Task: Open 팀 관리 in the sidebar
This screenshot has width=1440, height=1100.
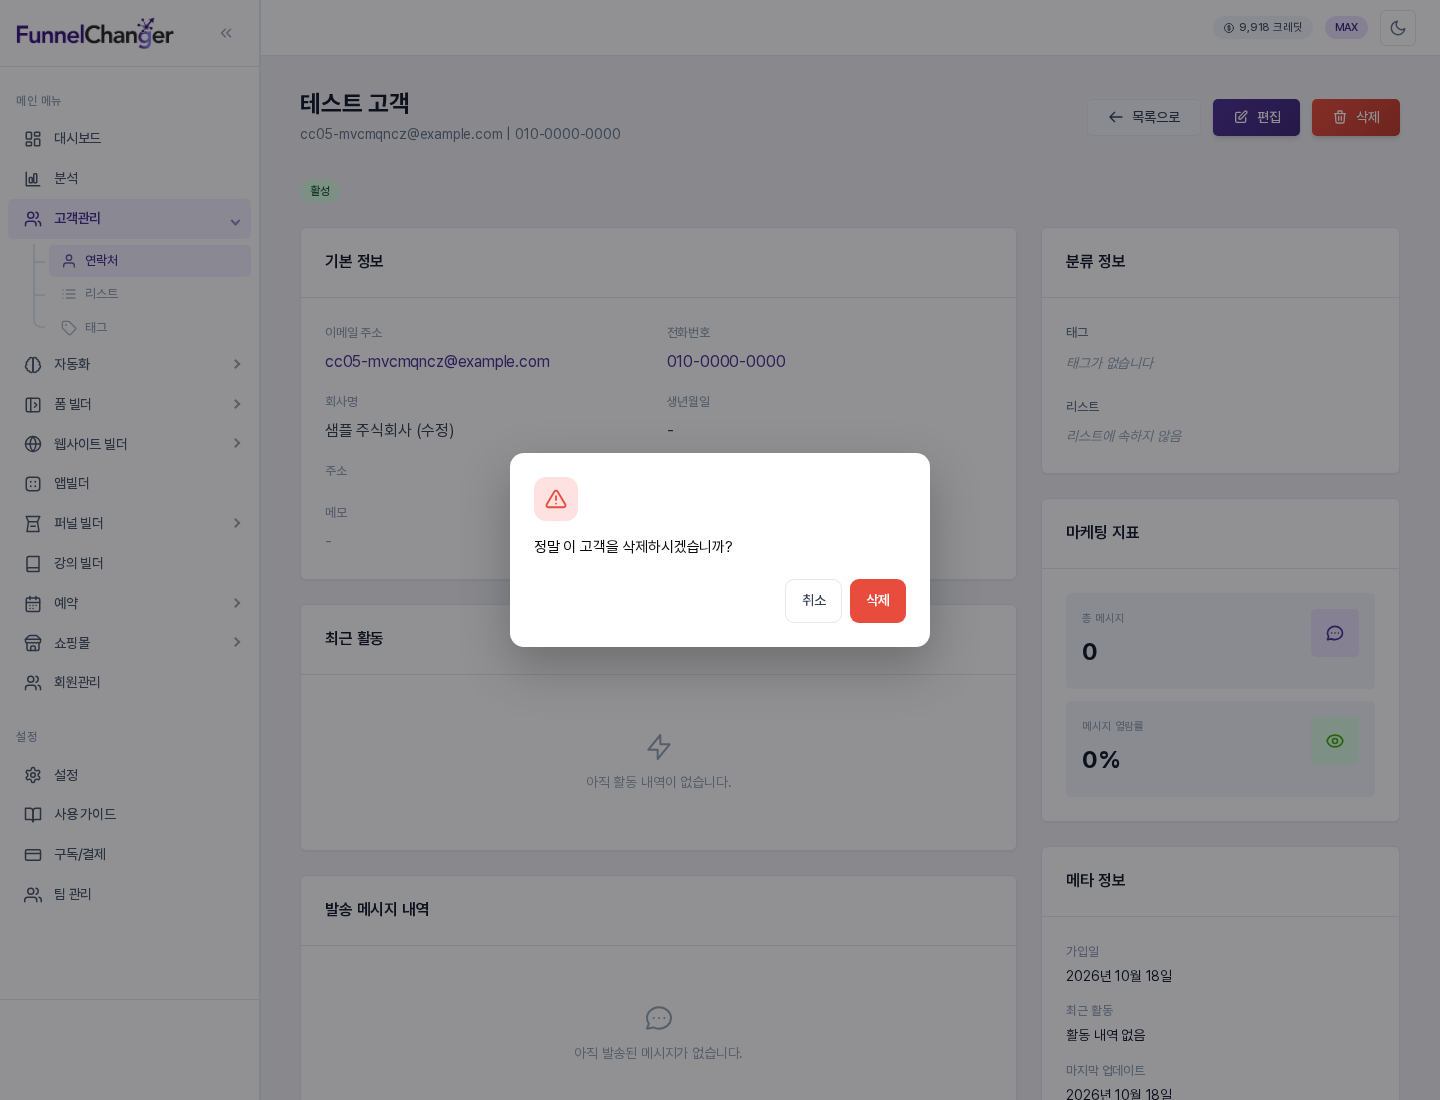Action: (x=129, y=894)
